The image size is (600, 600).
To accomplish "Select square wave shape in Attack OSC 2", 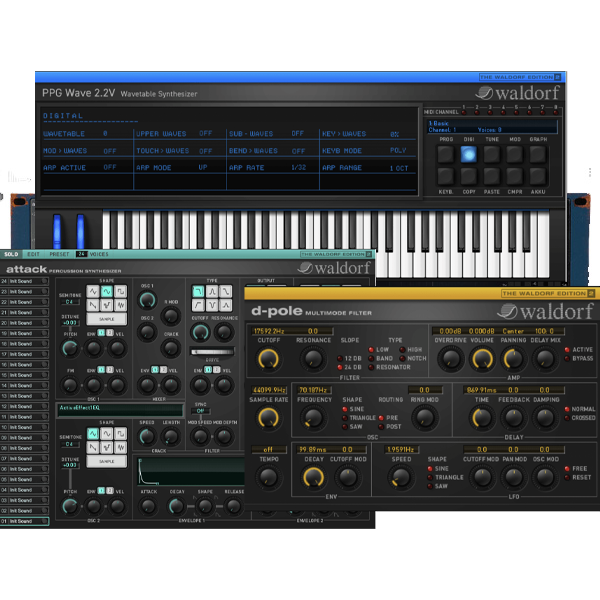I will click(x=121, y=434).
